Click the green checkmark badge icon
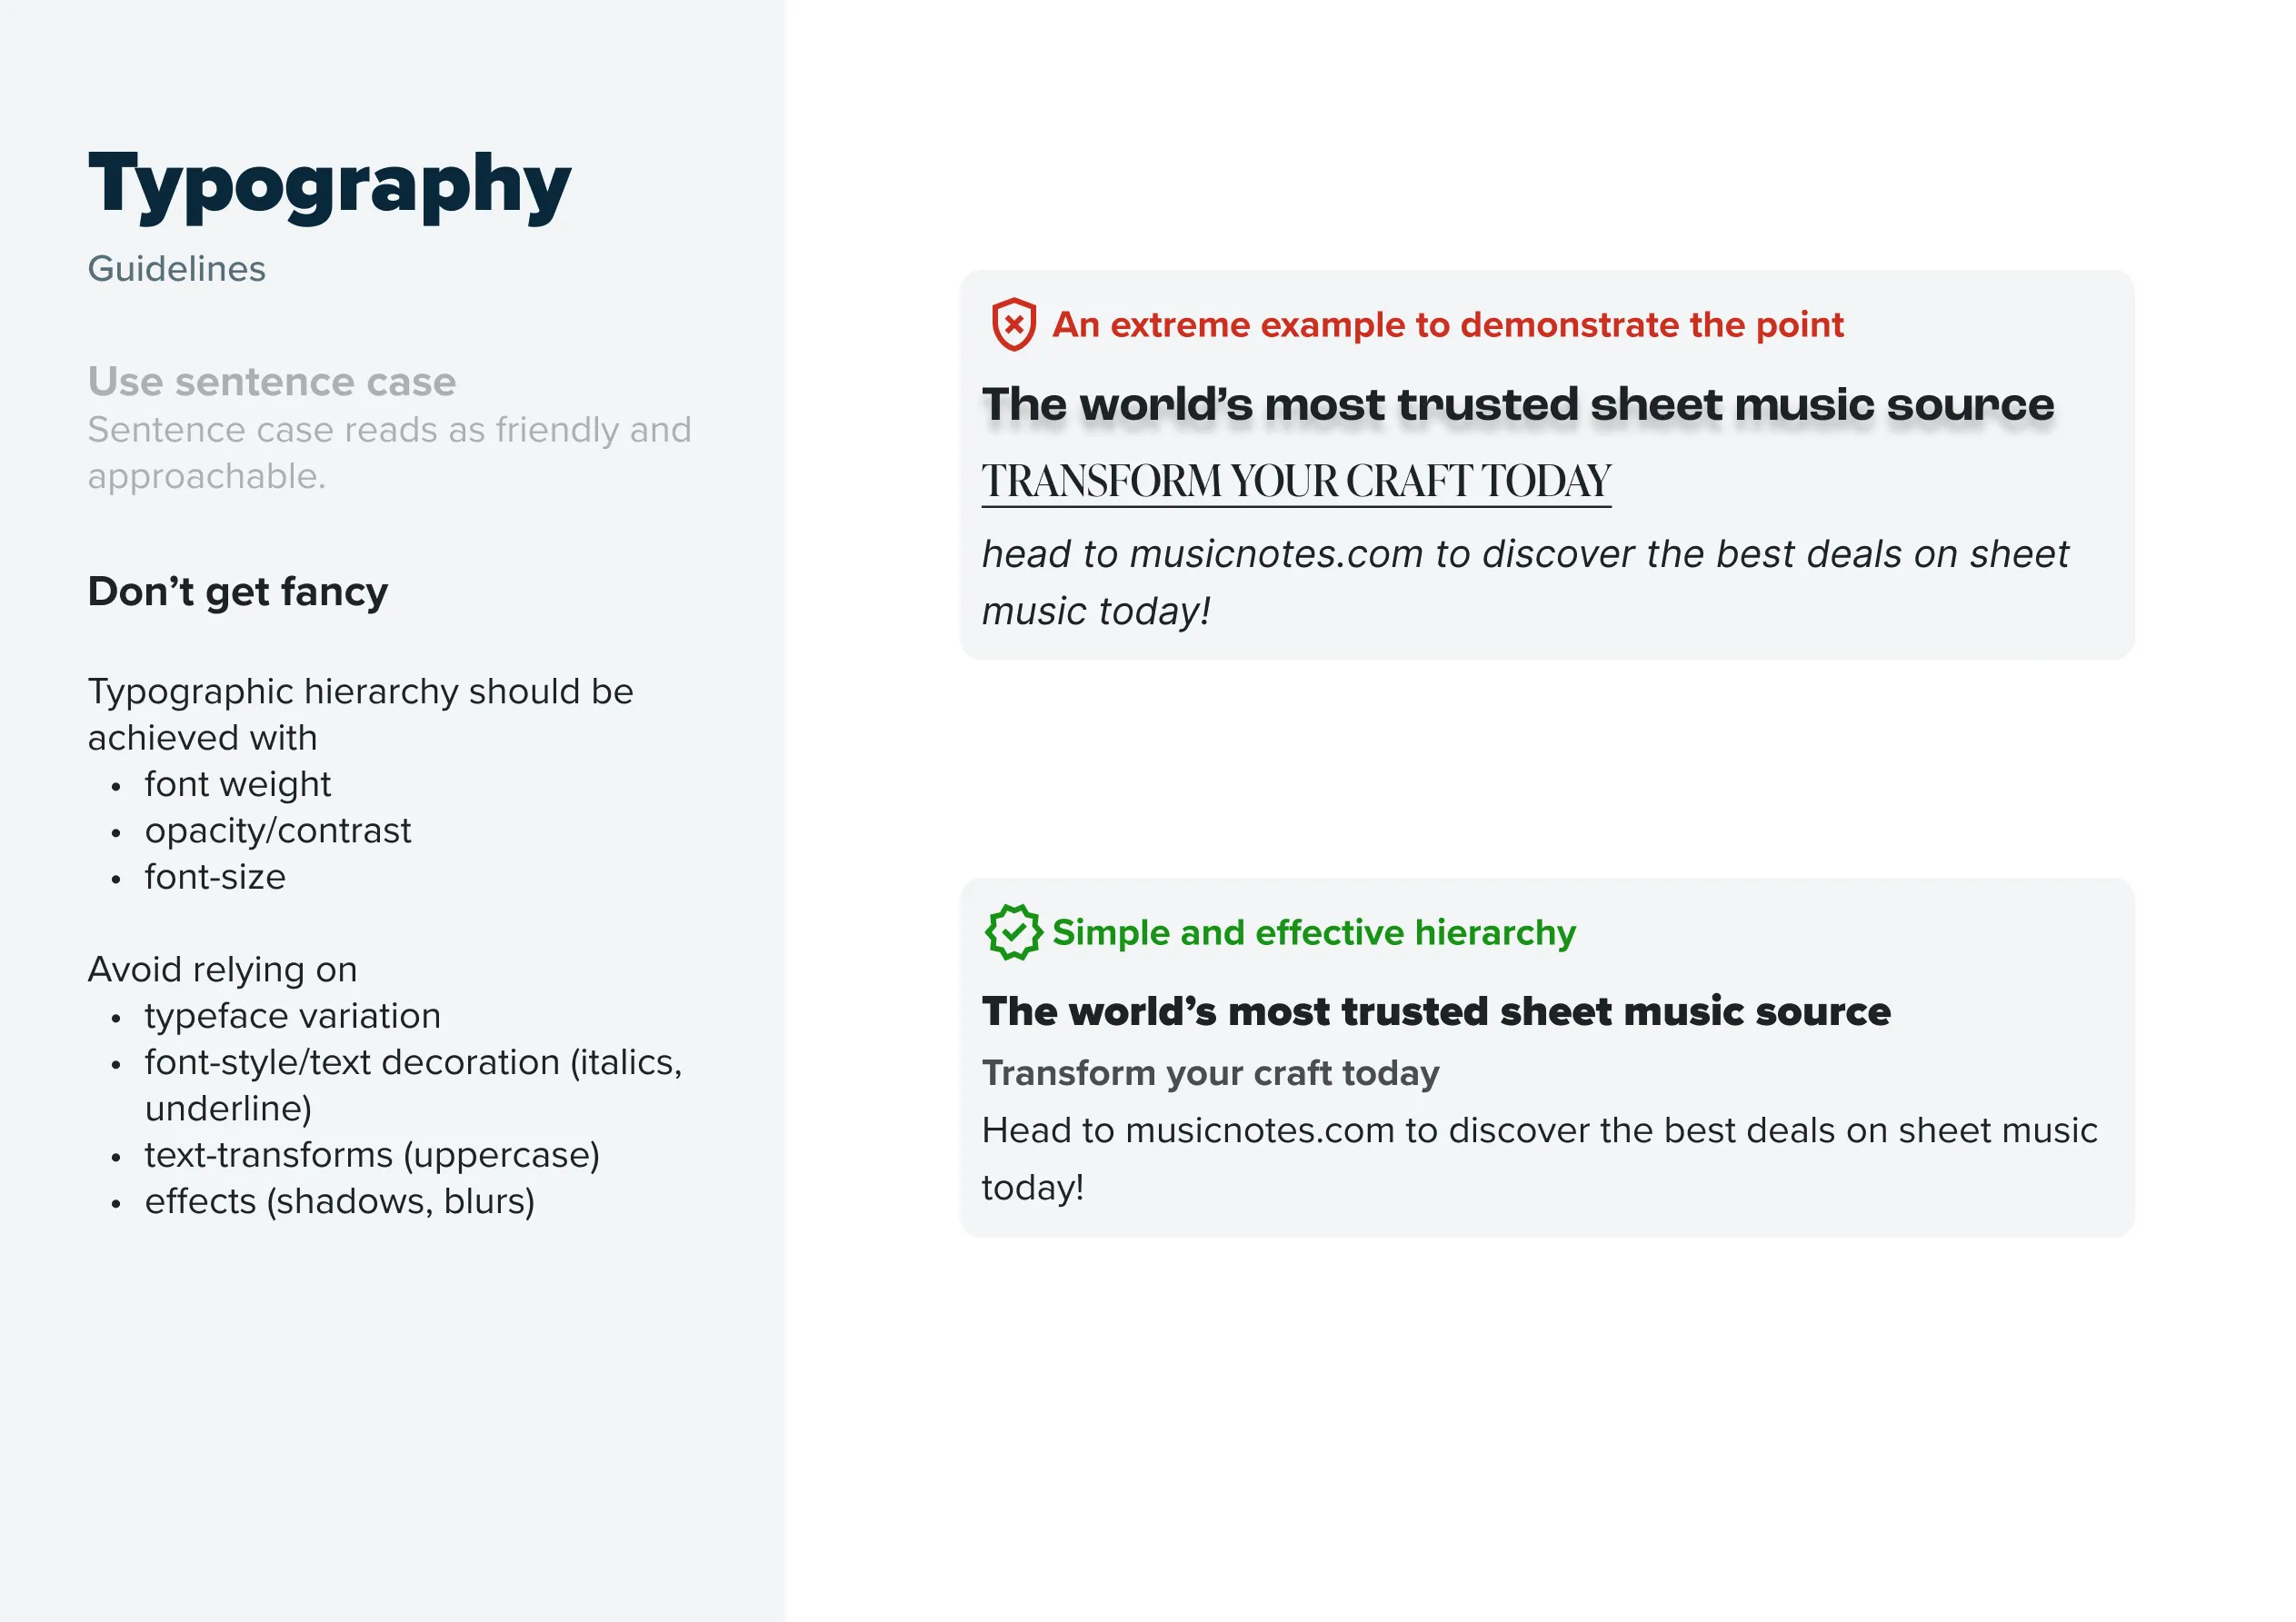Viewport: 2296px width, 1622px height. coord(1013,932)
